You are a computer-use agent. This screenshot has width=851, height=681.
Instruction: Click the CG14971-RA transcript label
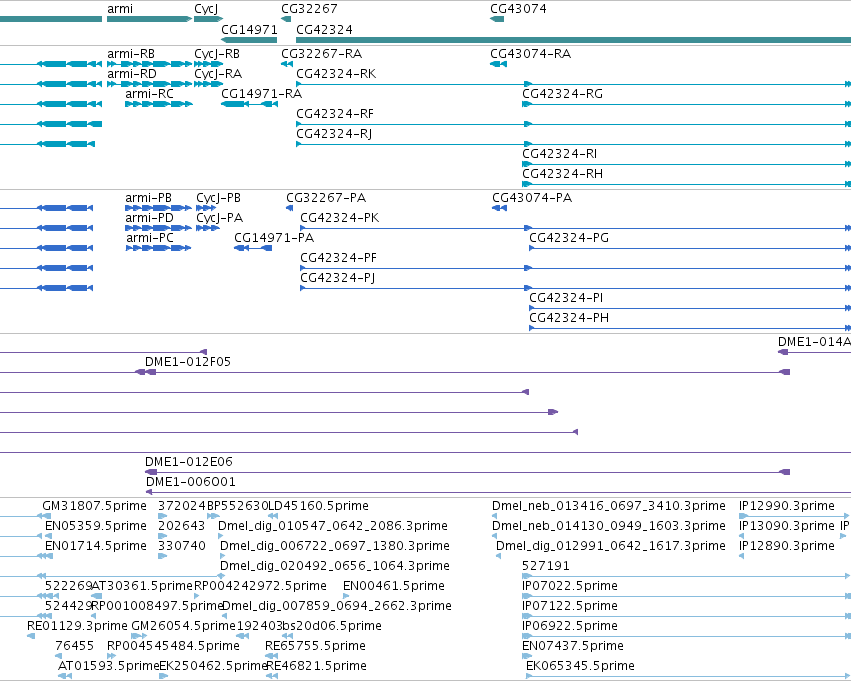[x=262, y=94]
